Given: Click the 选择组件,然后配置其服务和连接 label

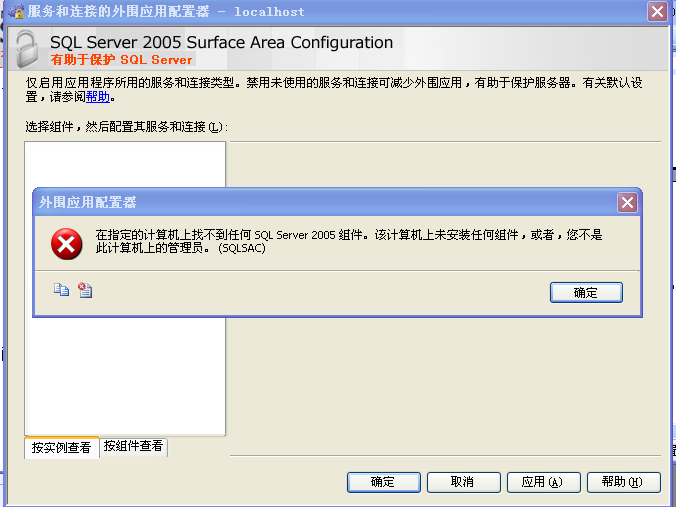Looking at the screenshot, I should 126,127.
